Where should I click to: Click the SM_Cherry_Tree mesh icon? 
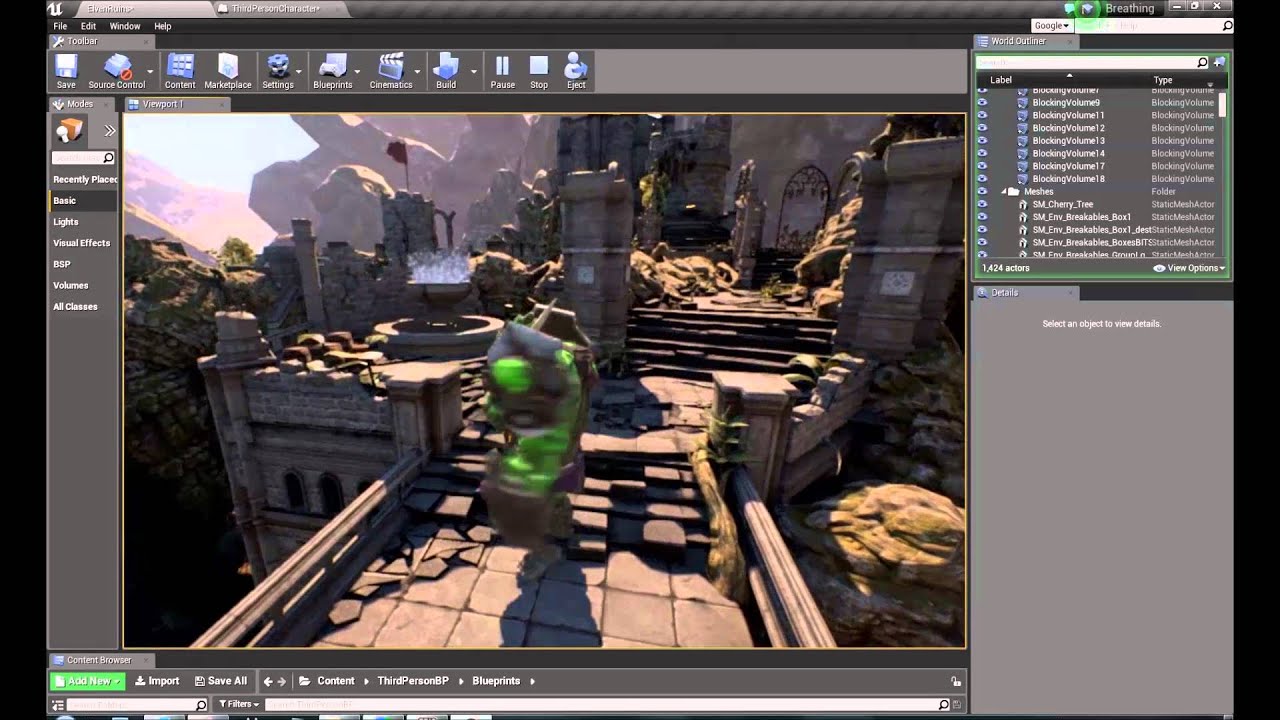click(x=1022, y=204)
